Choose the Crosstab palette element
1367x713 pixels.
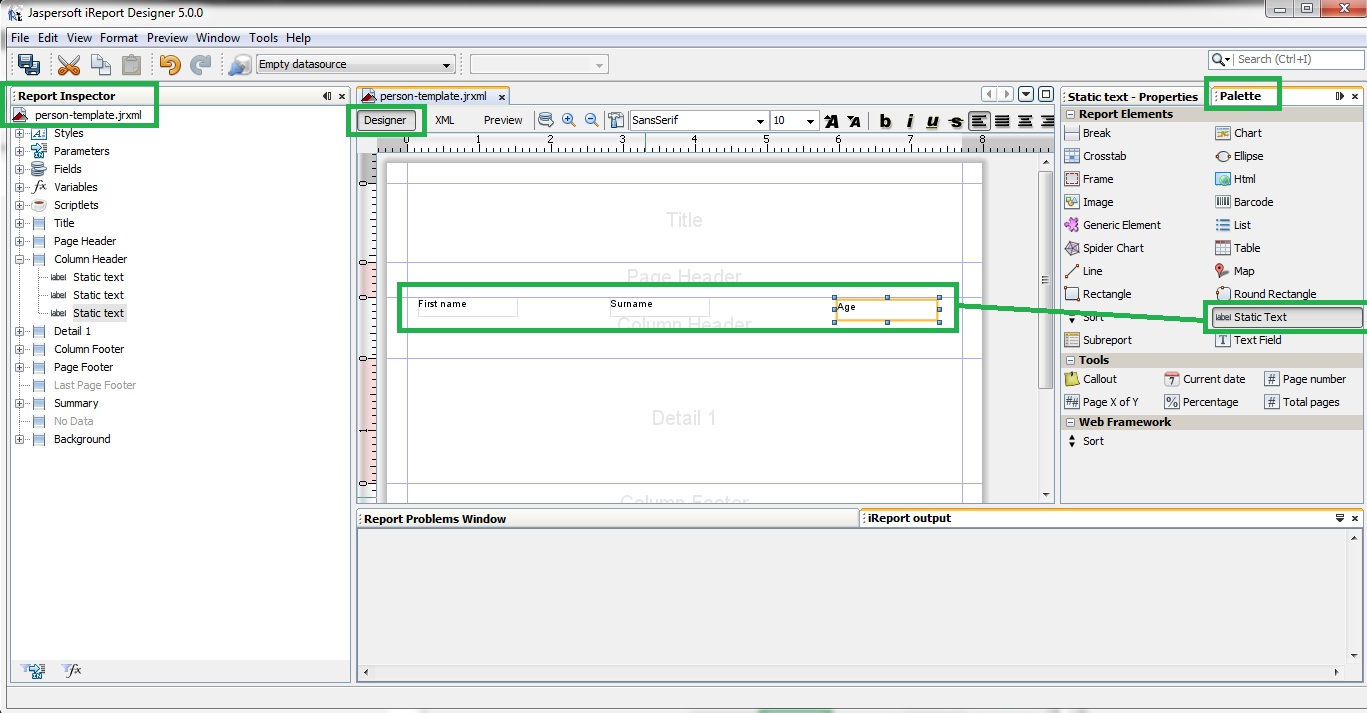click(x=1095, y=156)
